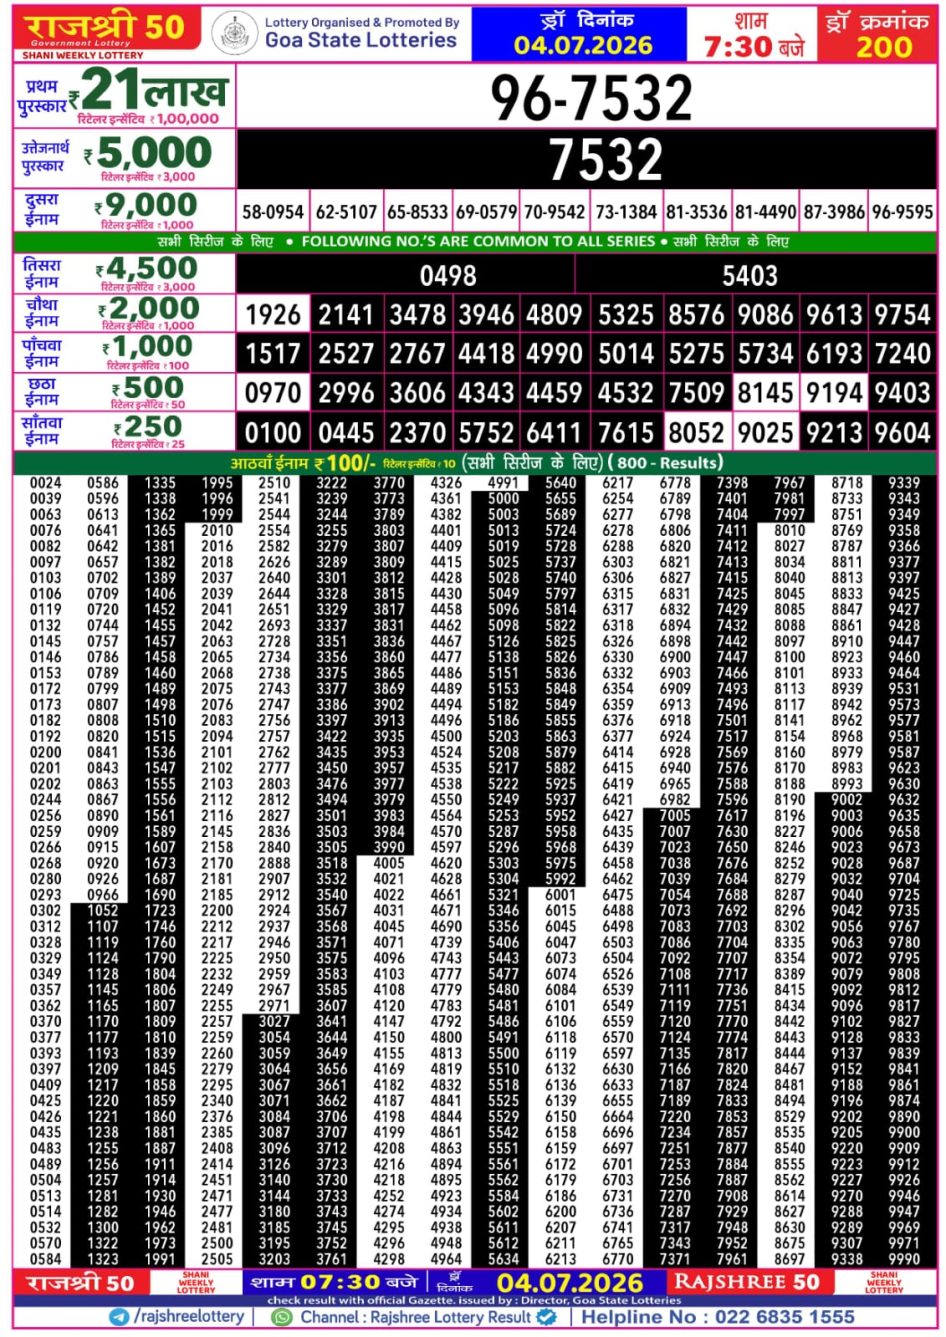Select fourth prize number 3946
Viewport: 946px width, 1337px height.
click(486, 315)
